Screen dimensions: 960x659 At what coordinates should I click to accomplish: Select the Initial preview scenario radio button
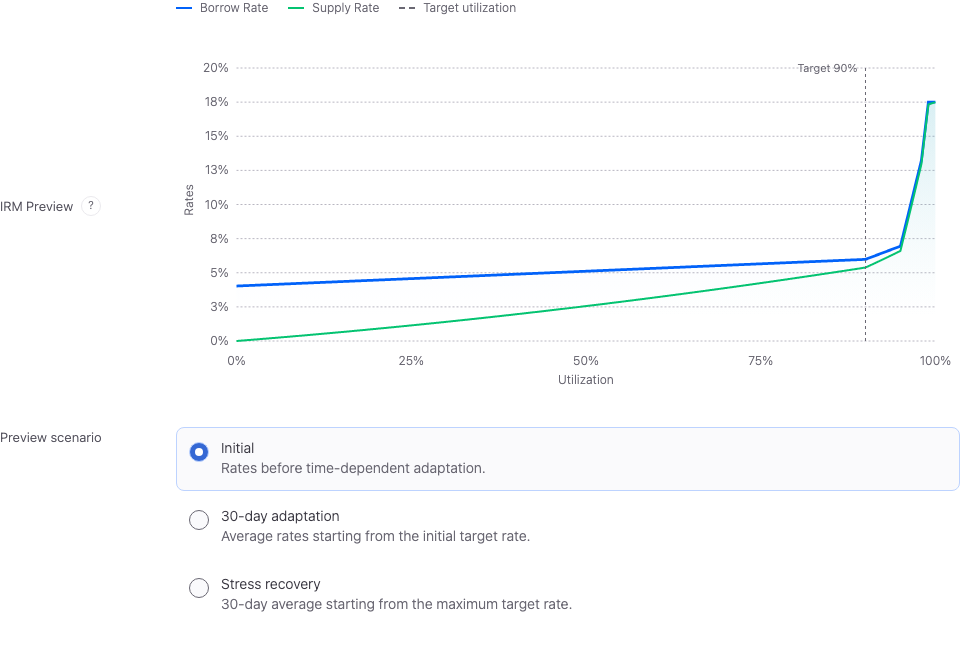click(199, 452)
